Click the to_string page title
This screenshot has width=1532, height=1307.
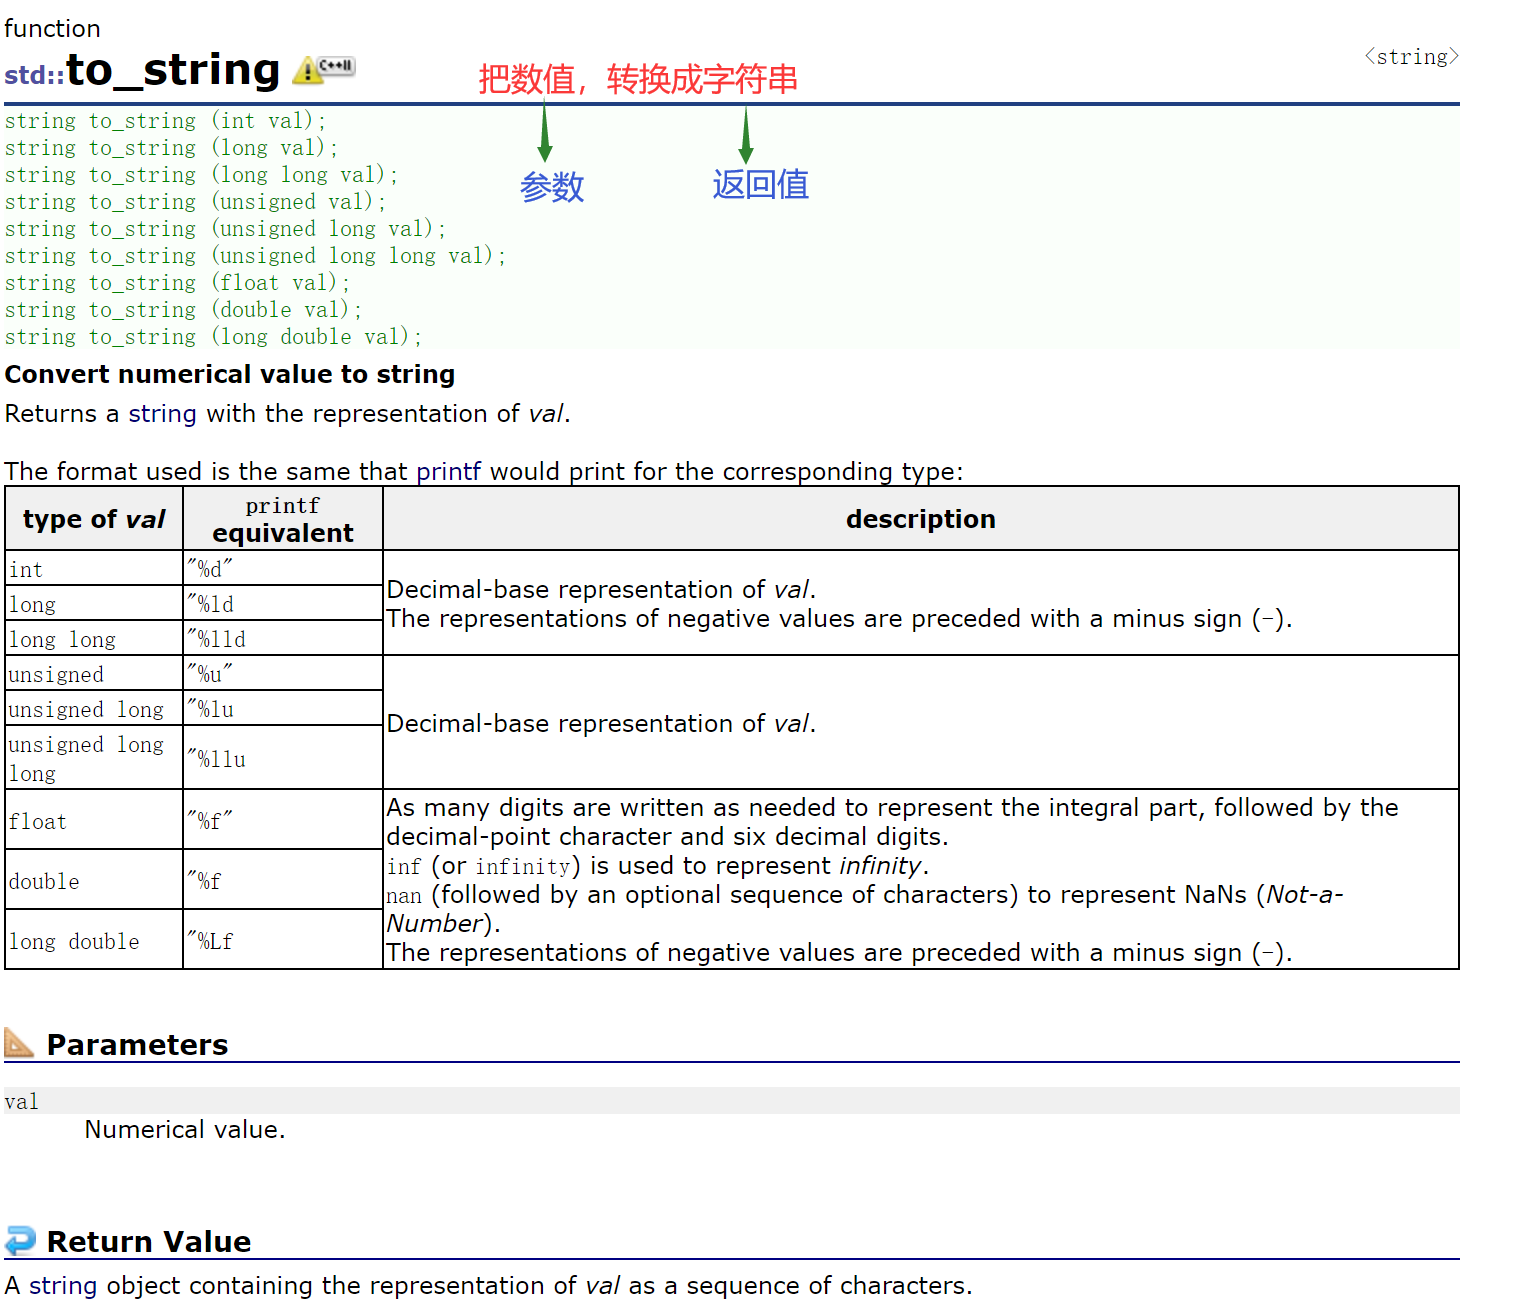[173, 70]
